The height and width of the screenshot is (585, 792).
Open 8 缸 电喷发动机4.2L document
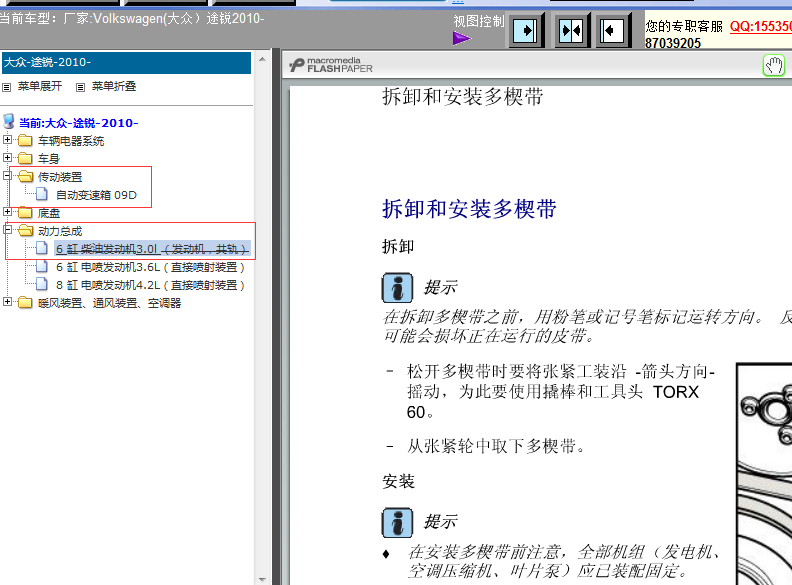pos(150,285)
